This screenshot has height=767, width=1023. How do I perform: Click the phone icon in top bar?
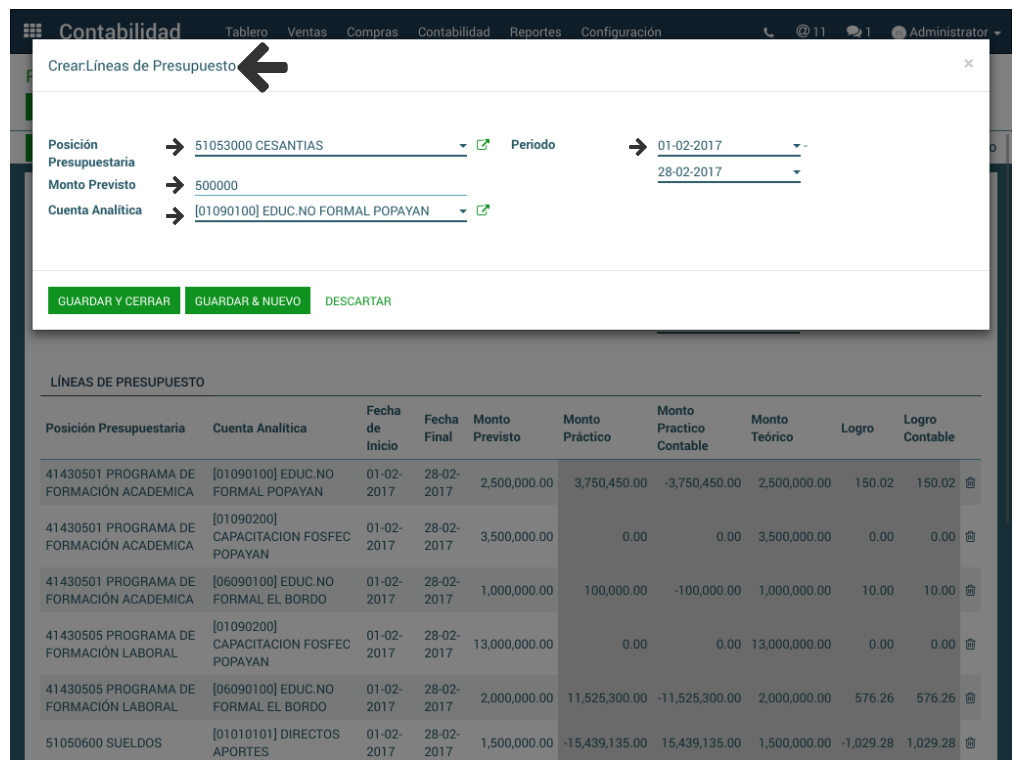coord(768,32)
